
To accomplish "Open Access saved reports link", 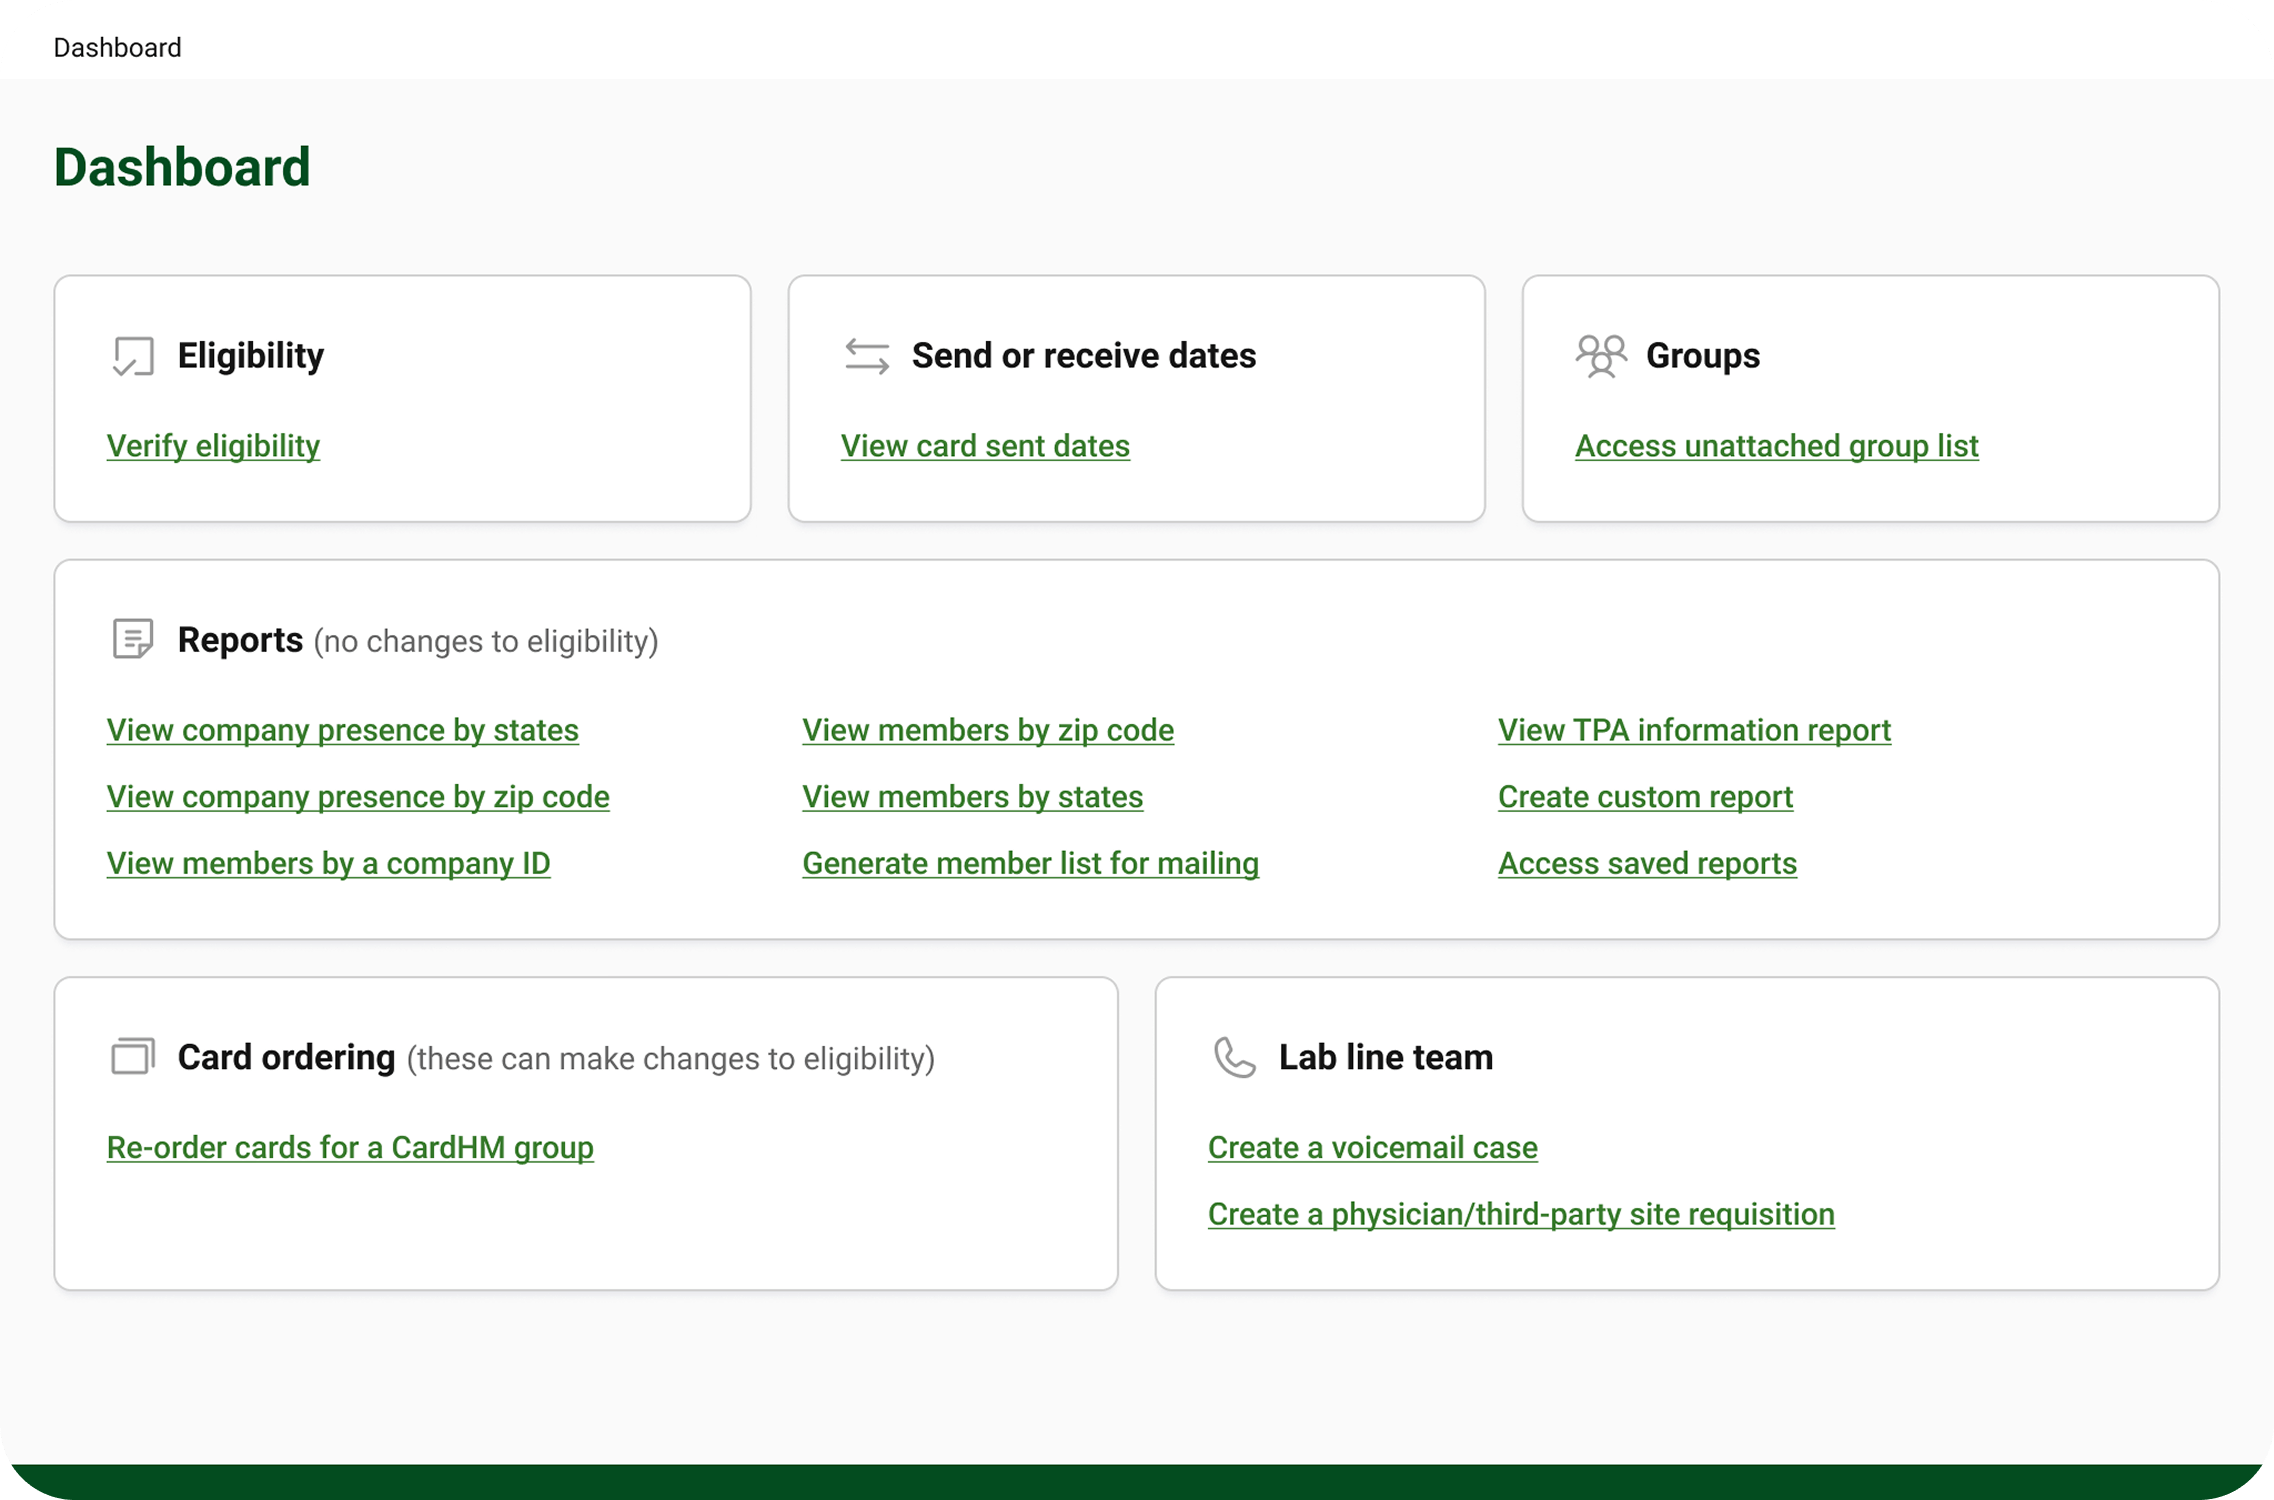I will [x=1647, y=863].
